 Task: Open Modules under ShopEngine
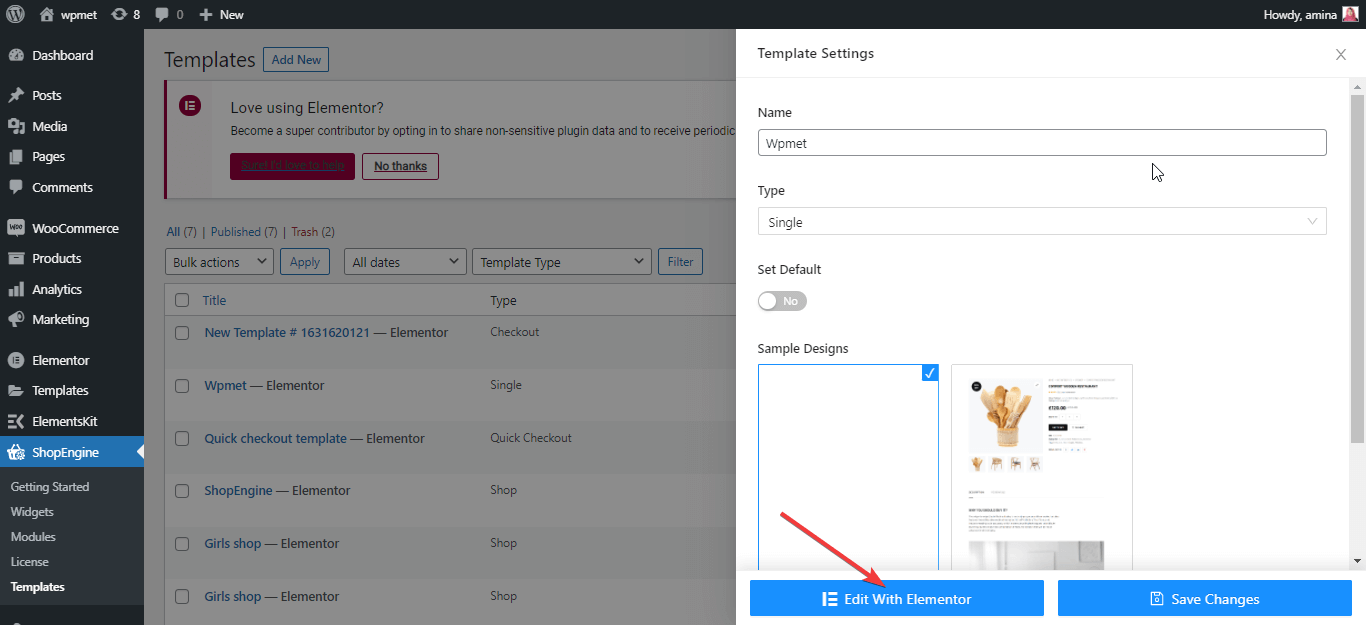coord(33,537)
